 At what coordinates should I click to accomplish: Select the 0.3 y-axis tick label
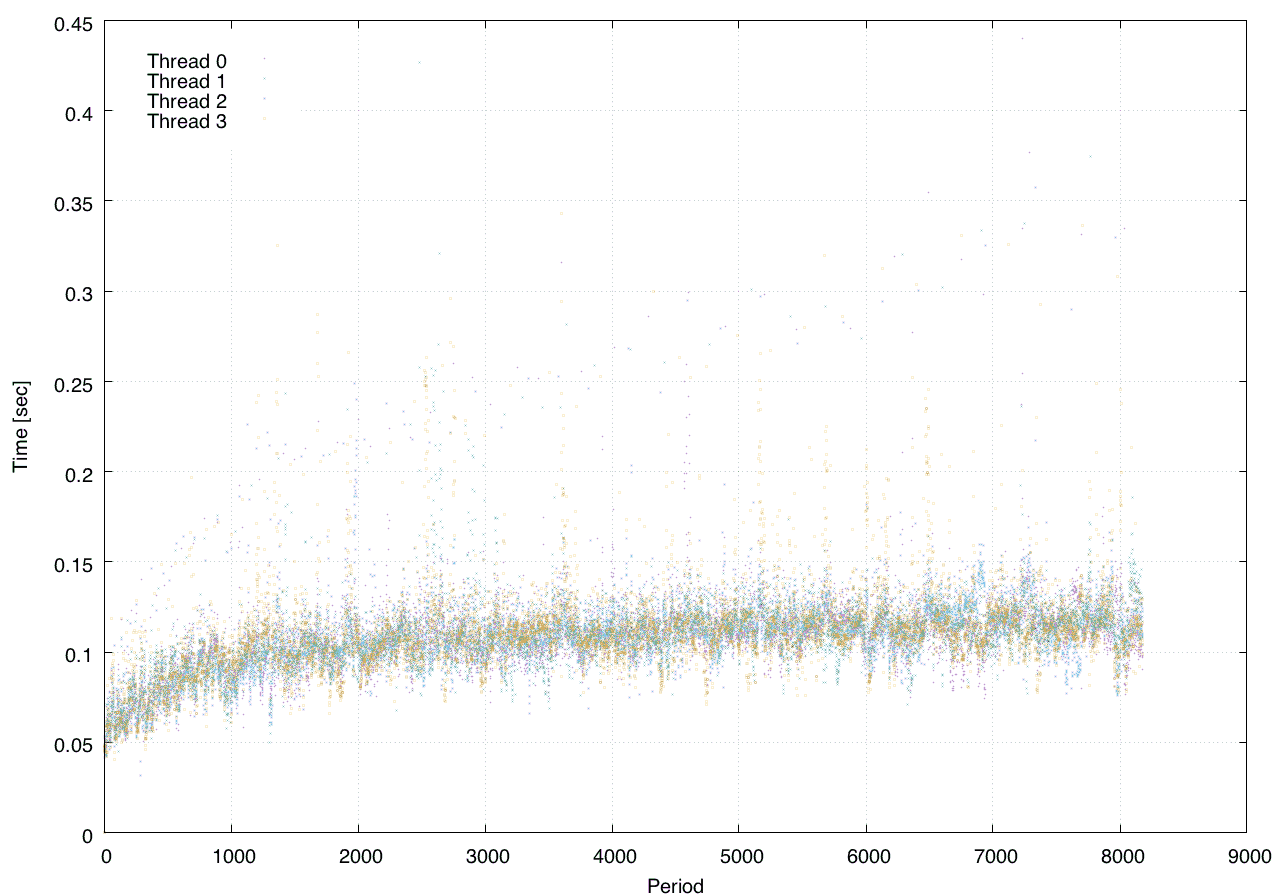click(x=80, y=292)
